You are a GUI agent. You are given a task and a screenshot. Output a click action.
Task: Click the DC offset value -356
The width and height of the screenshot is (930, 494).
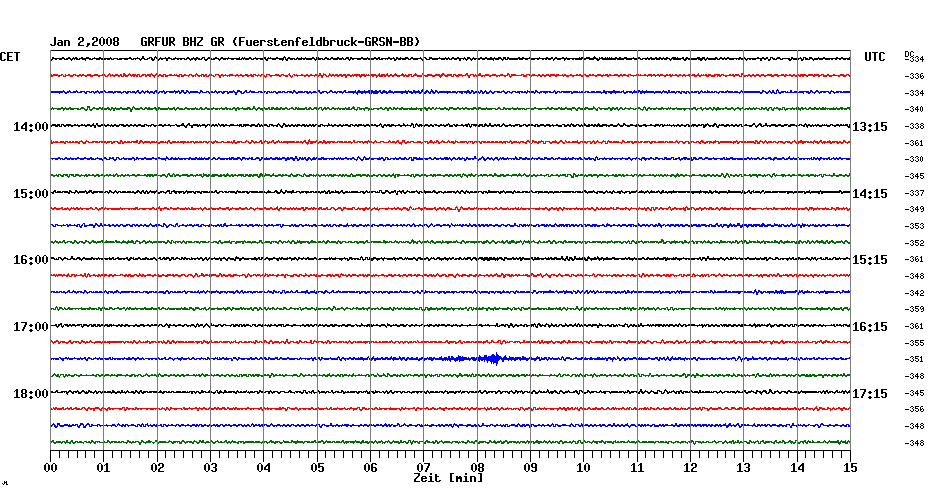click(914, 409)
